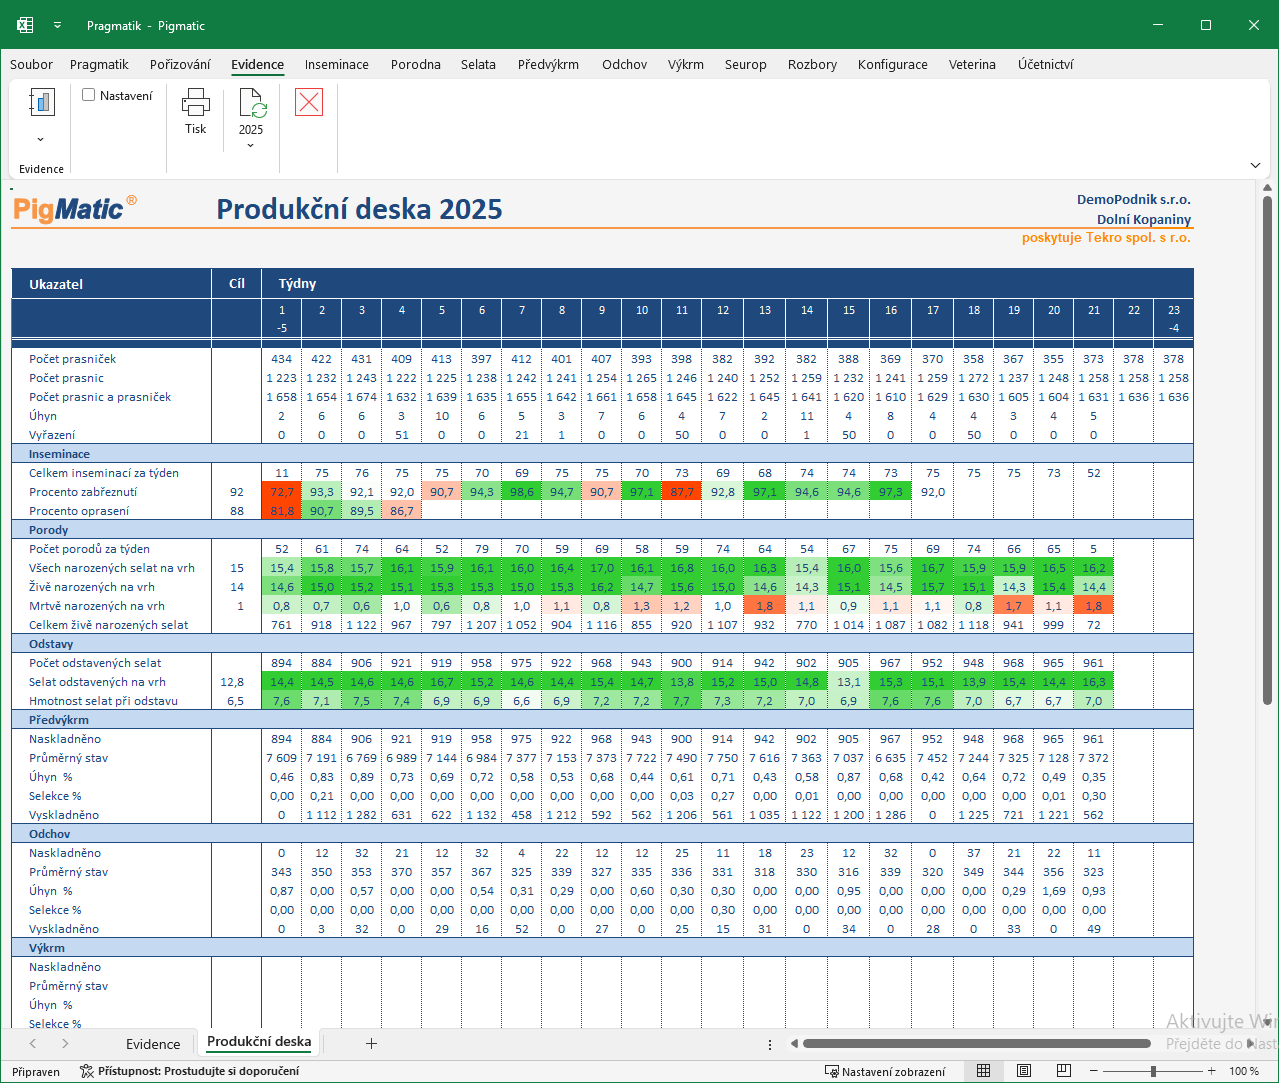1279x1083 pixels.
Task: Click the Pragmatik ribbon tab
Action: (99, 64)
